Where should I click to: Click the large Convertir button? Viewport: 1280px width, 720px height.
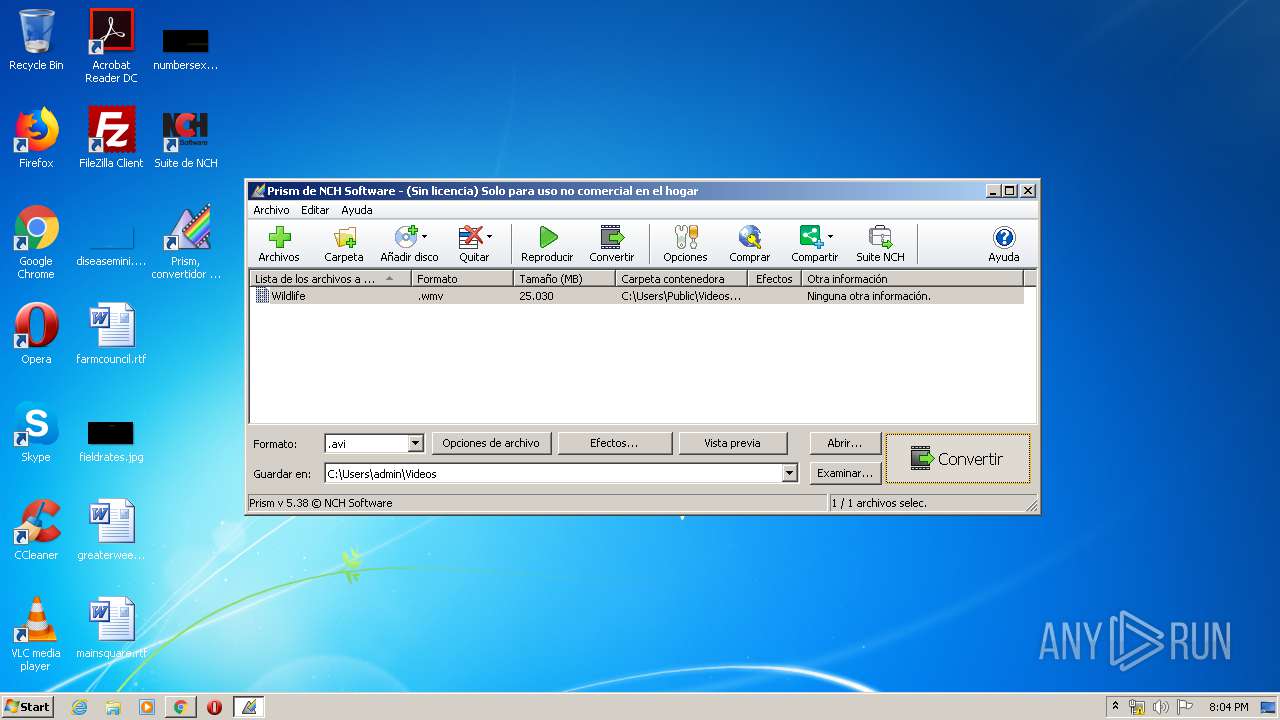(x=957, y=458)
